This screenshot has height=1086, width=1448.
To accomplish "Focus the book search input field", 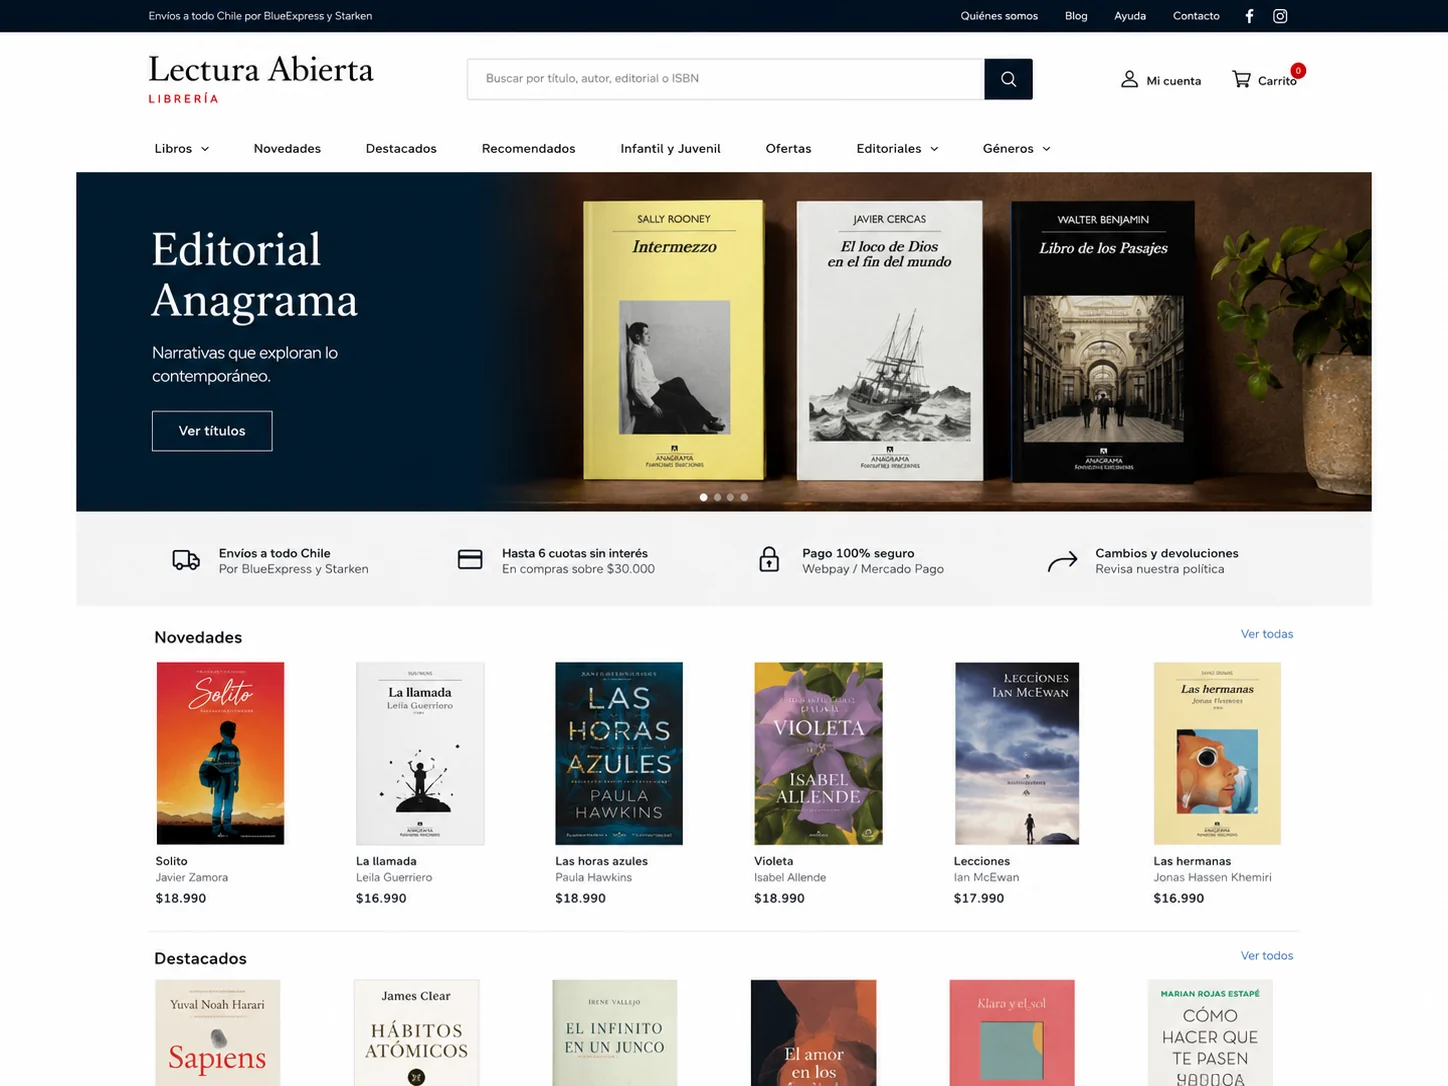I will point(726,79).
